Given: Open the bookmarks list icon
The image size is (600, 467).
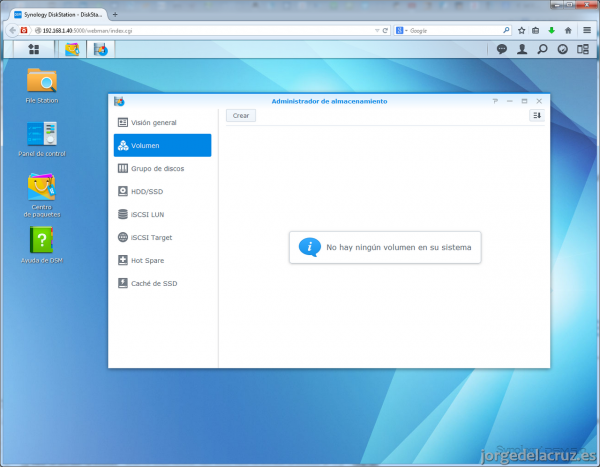Looking at the screenshot, I should (536, 31).
